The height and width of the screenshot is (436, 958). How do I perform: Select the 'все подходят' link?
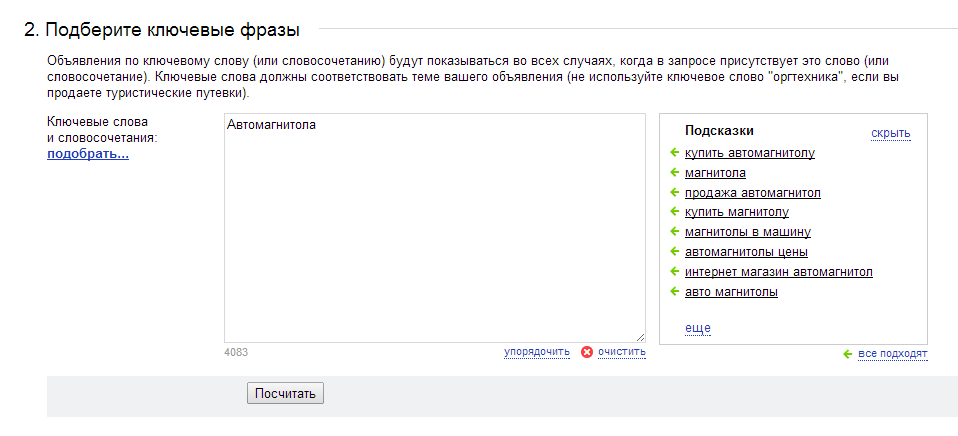(x=893, y=354)
